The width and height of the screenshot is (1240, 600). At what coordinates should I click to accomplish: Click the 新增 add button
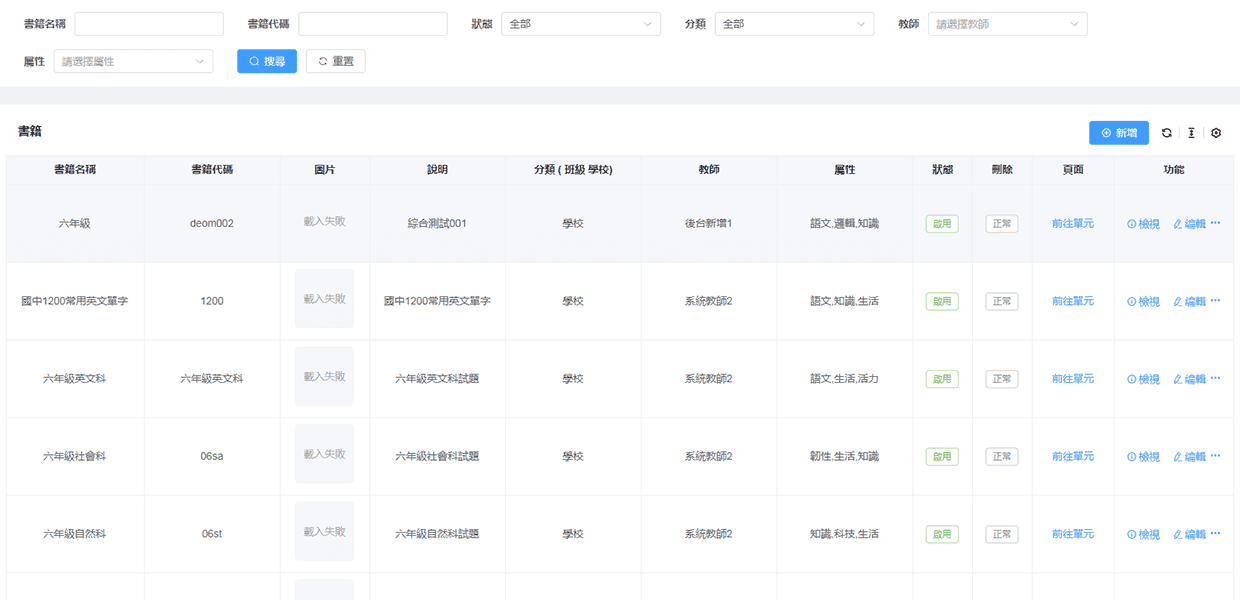[x=1118, y=133]
